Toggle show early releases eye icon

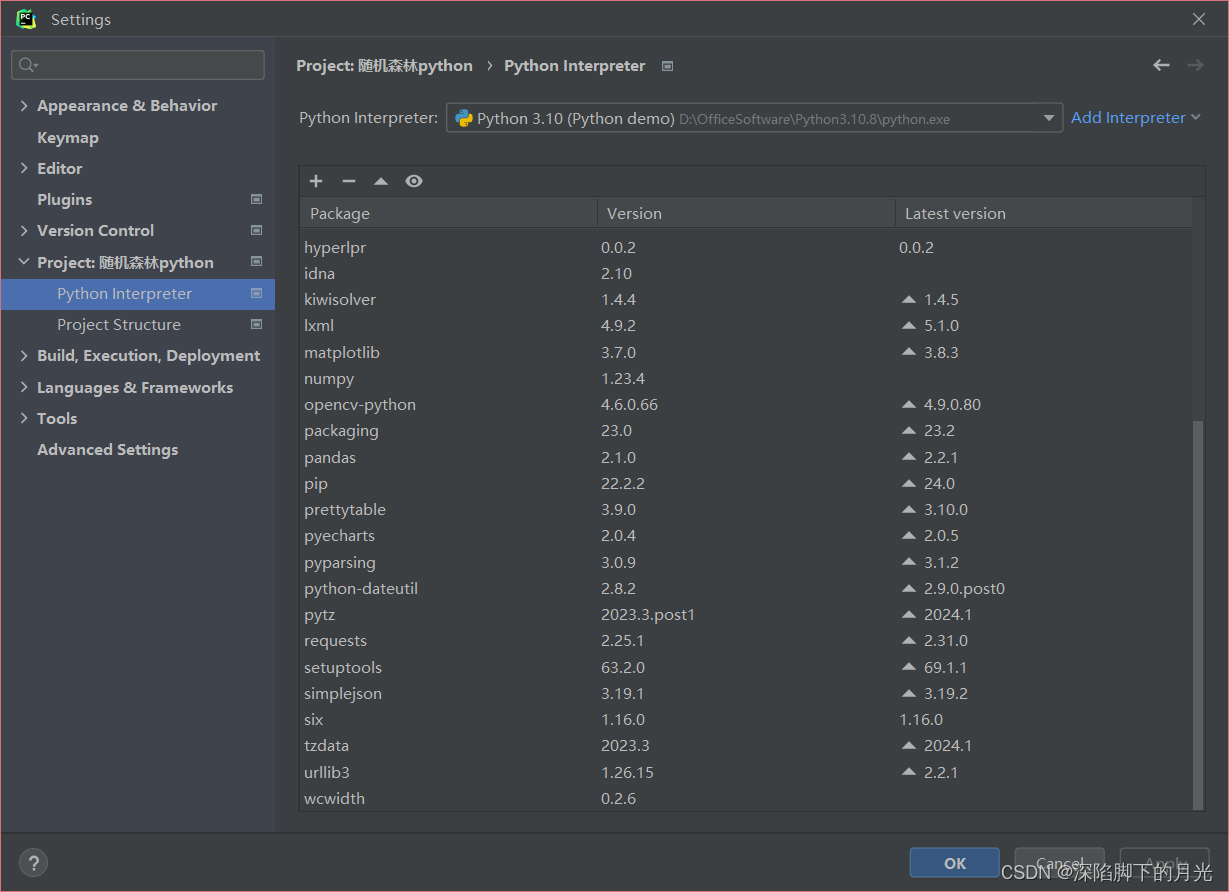[414, 181]
